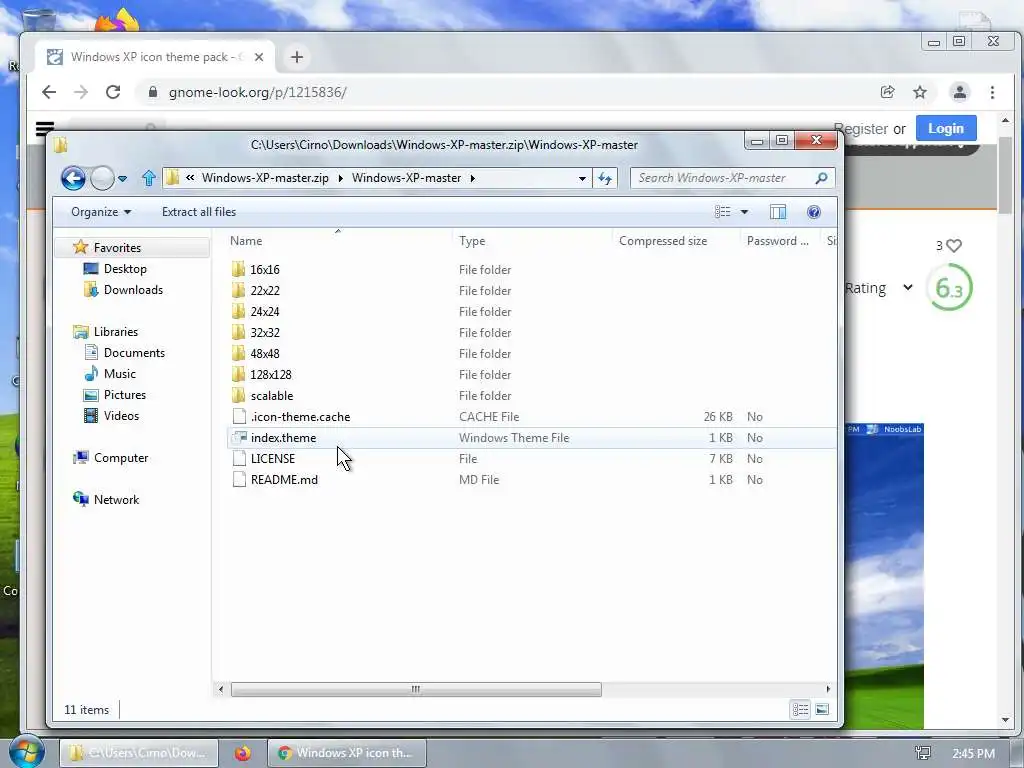Go back in Chrome browser
Viewport: 1024px width, 768px height.
[49, 92]
